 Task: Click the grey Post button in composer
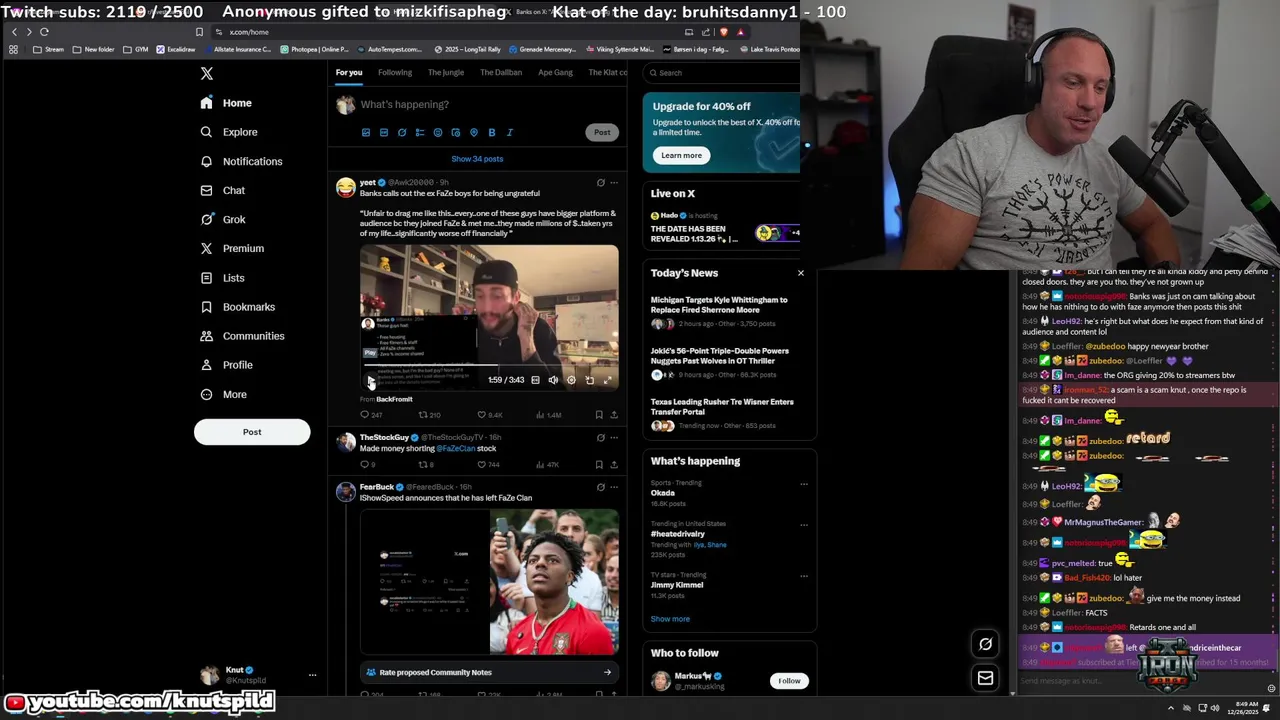602,132
